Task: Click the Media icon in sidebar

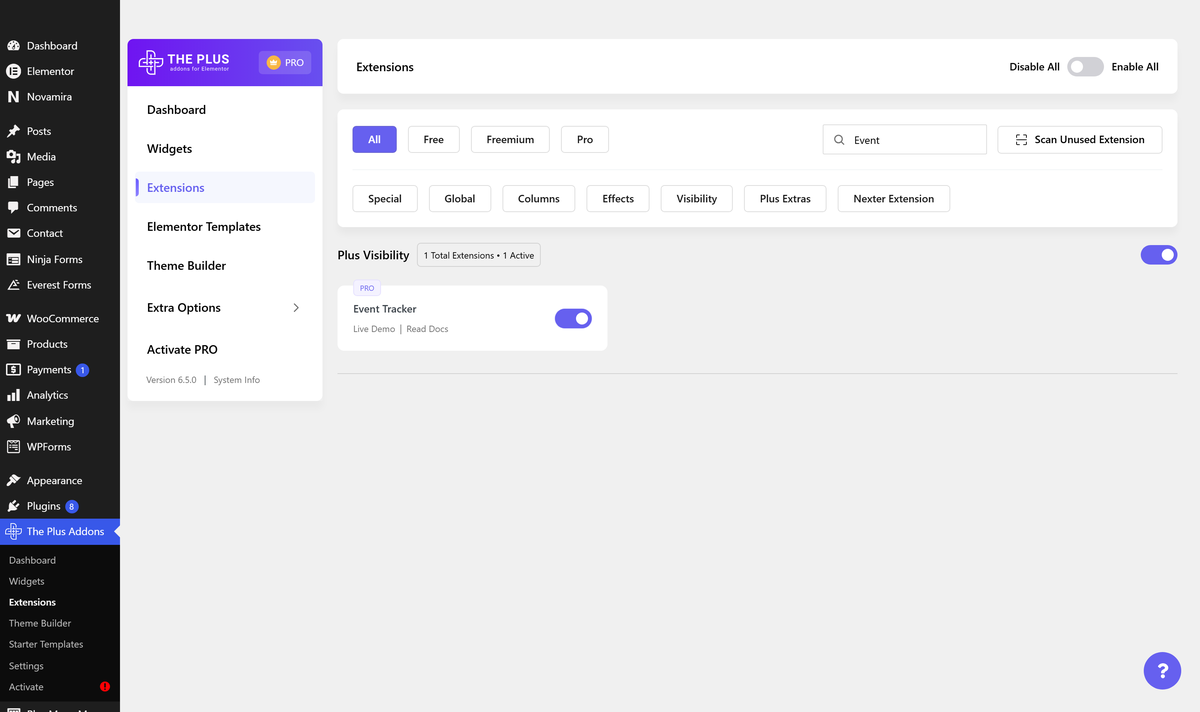Action: coord(14,157)
